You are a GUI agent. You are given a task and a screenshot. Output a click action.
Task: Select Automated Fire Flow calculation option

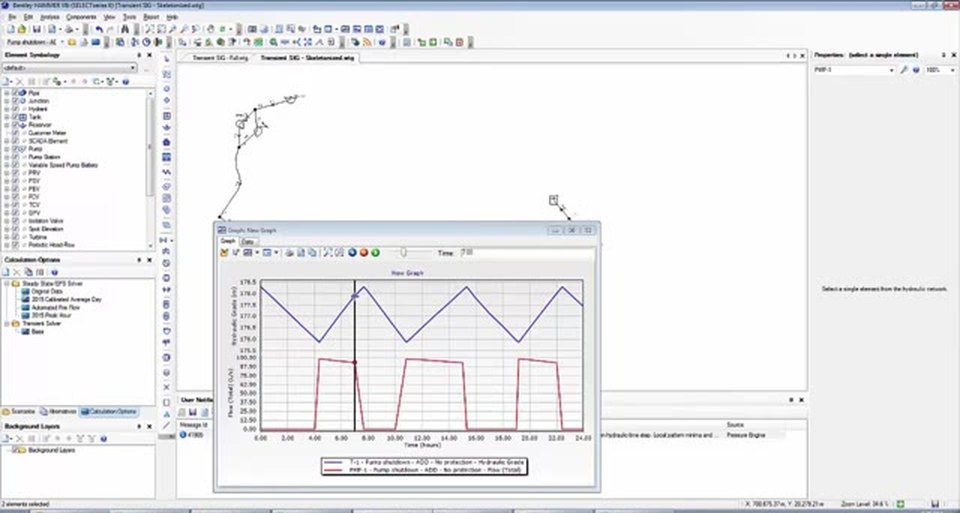56,308
